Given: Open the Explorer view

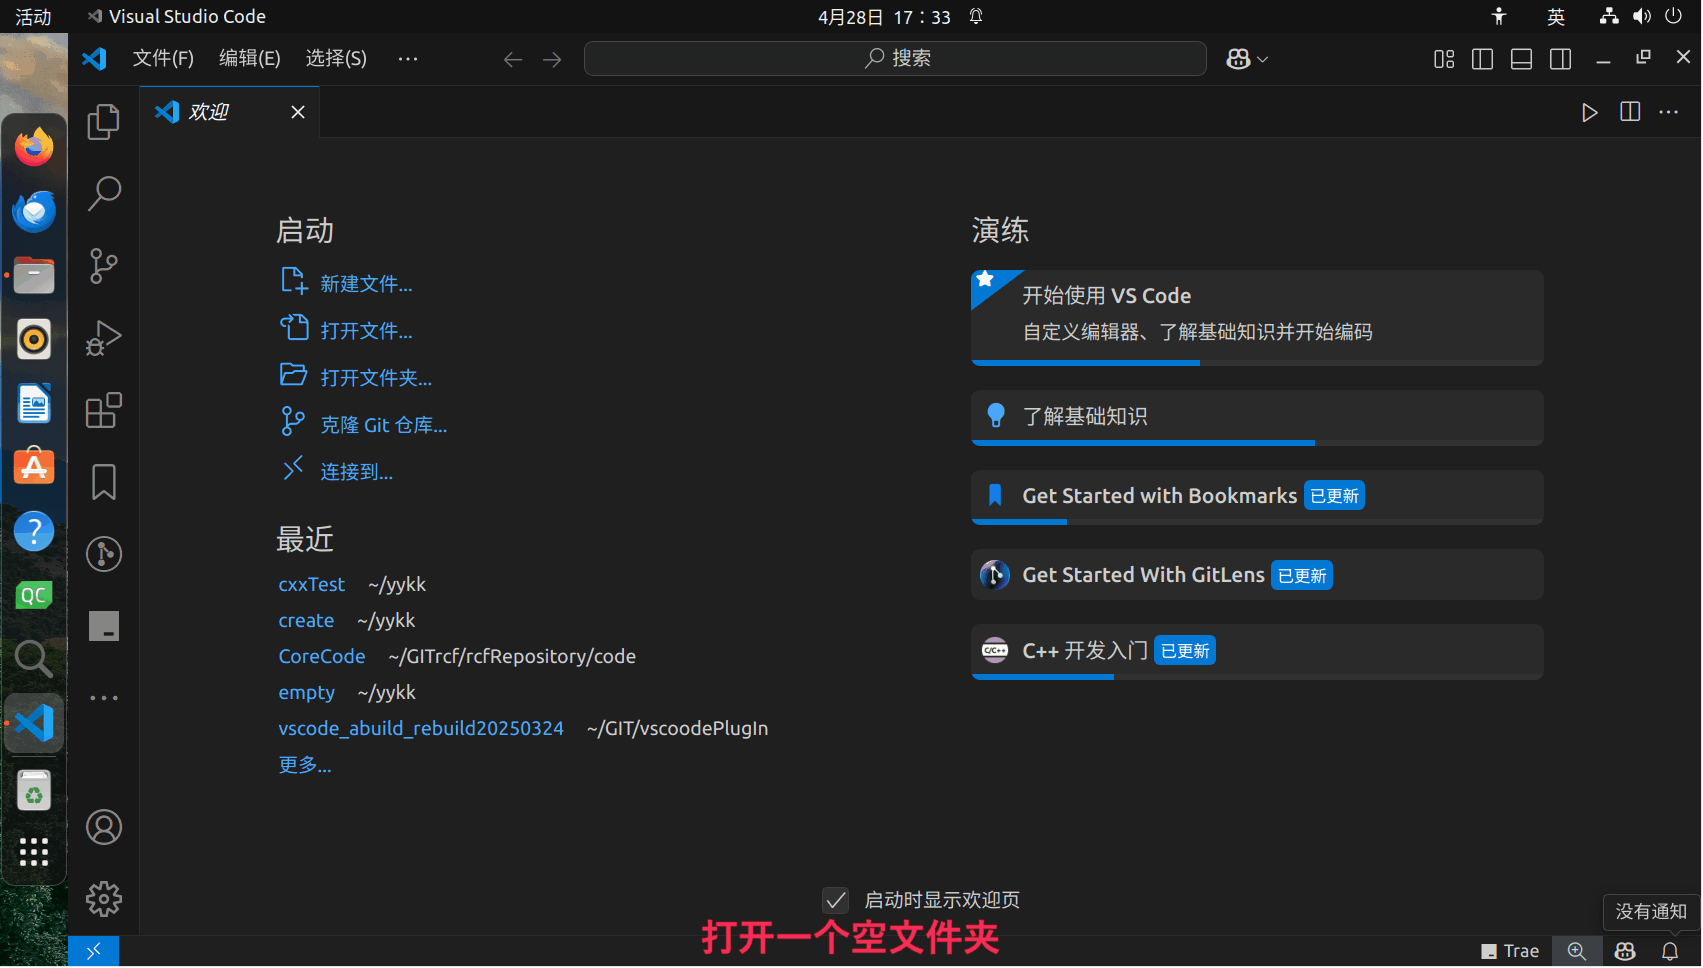Looking at the screenshot, I should pyautogui.click(x=103, y=121).
